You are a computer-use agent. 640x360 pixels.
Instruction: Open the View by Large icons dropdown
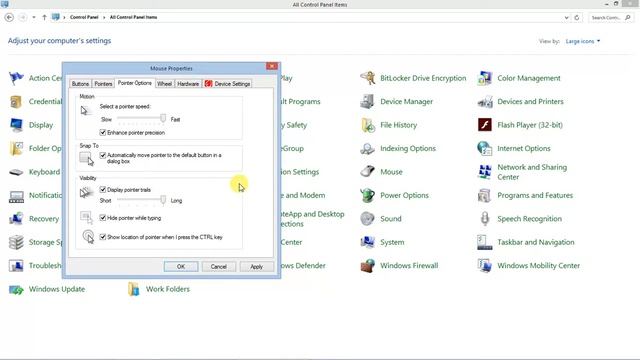coord(583,41)
